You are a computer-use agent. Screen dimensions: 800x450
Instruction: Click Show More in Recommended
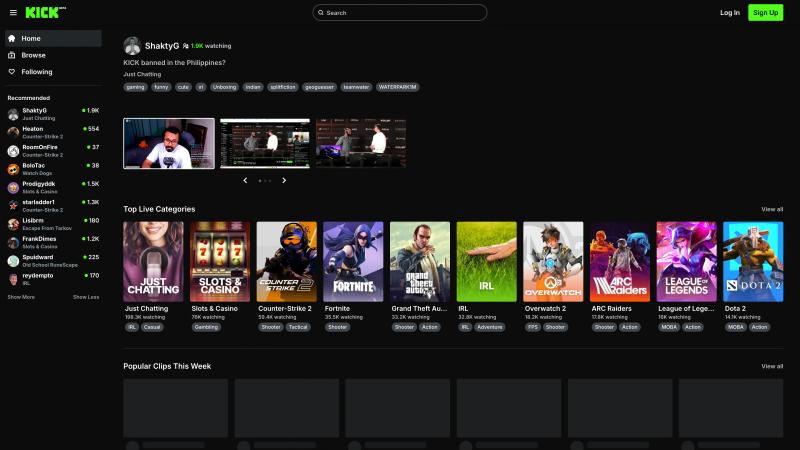[x=21, y=297]
